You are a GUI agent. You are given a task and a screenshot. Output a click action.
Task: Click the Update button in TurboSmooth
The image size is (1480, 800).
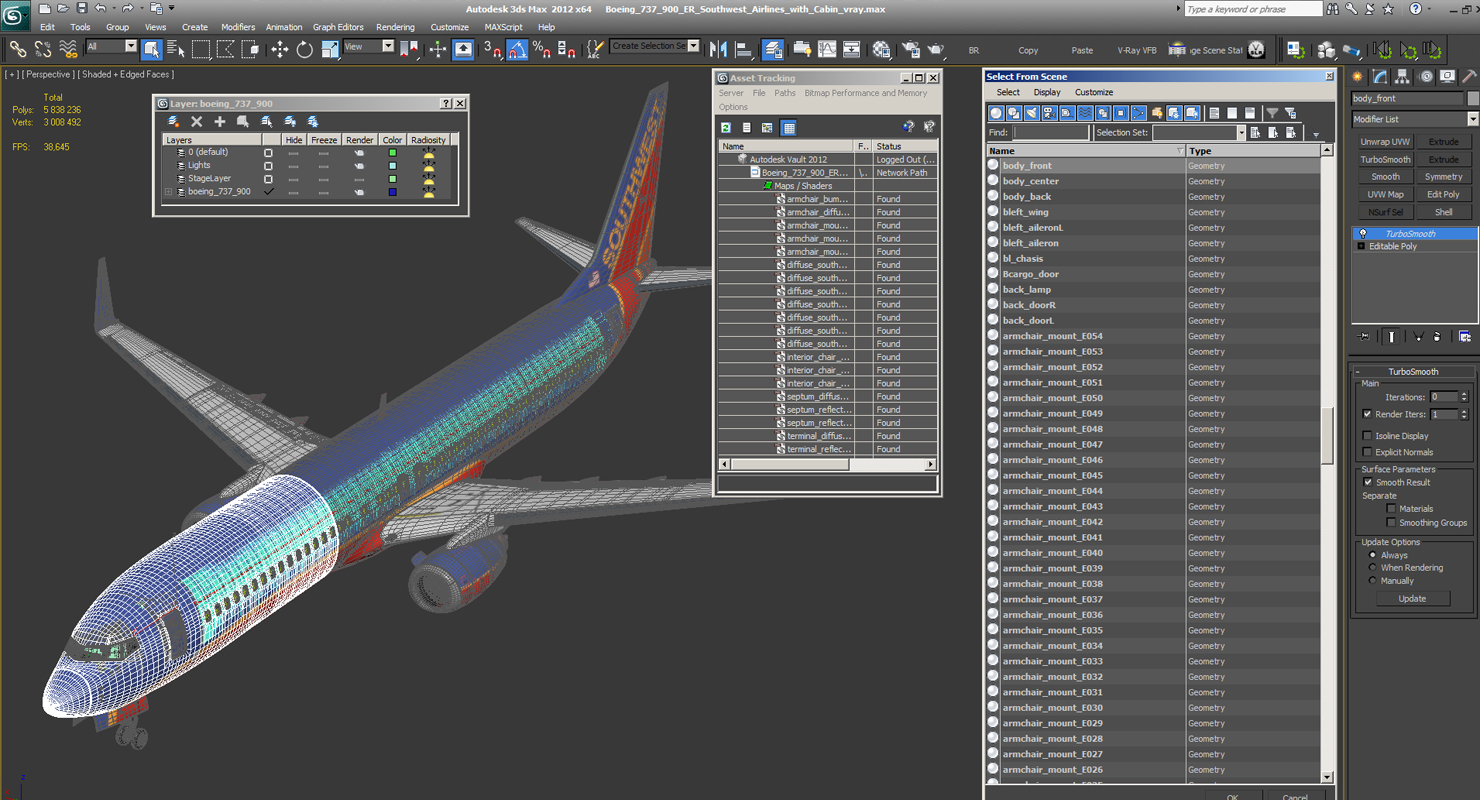1412,599
